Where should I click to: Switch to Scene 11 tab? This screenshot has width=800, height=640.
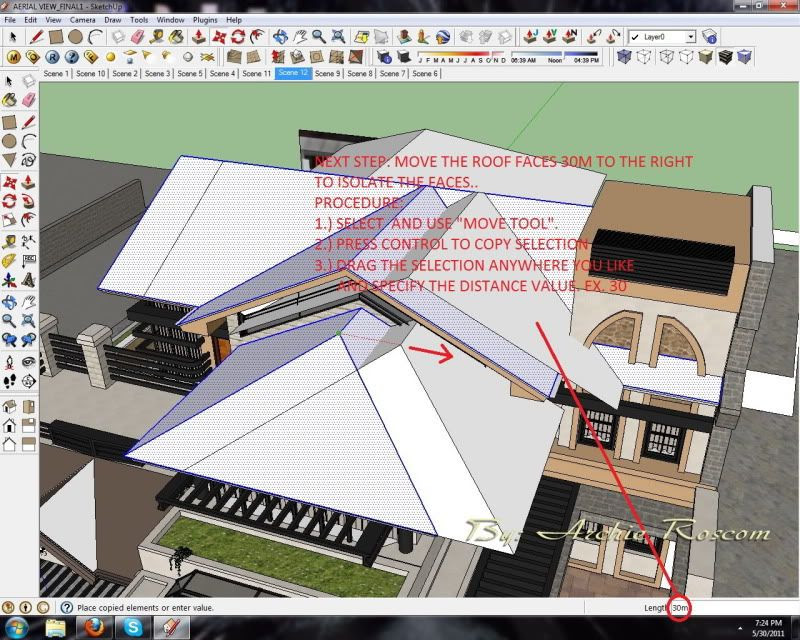257,73
